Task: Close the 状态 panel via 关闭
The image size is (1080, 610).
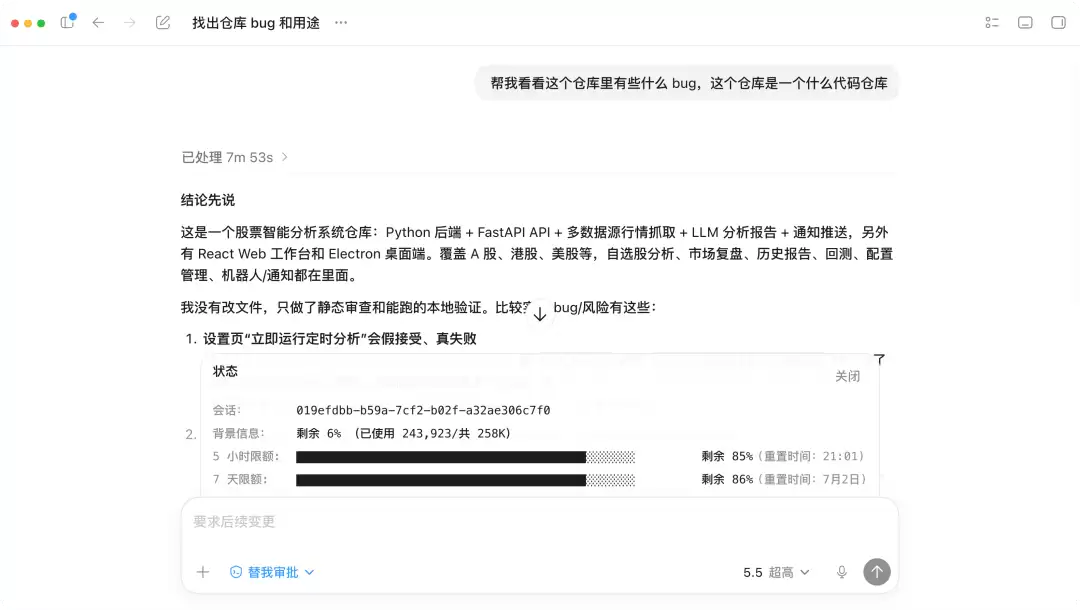Action: (847, 377)
